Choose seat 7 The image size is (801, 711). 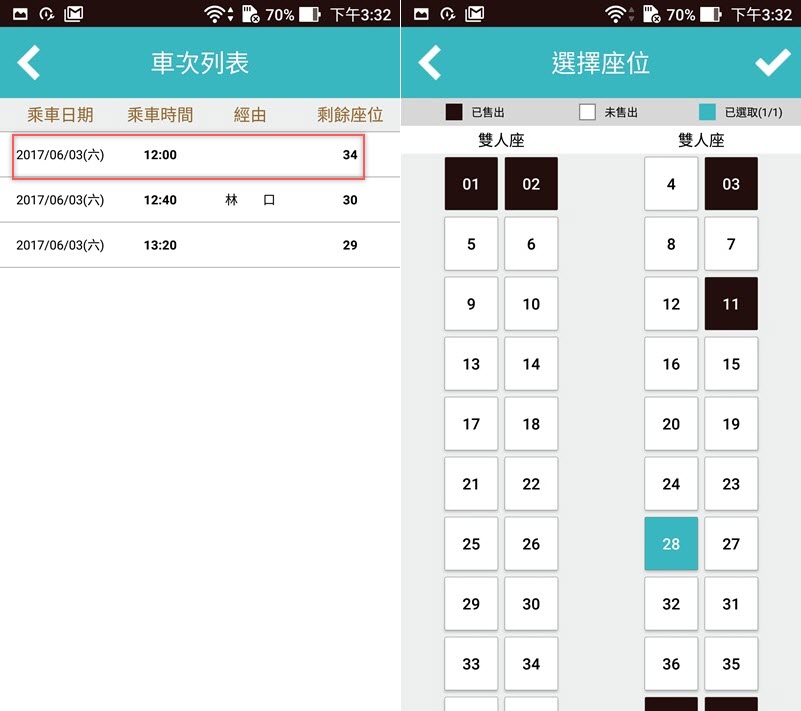[x=731, y=244]
